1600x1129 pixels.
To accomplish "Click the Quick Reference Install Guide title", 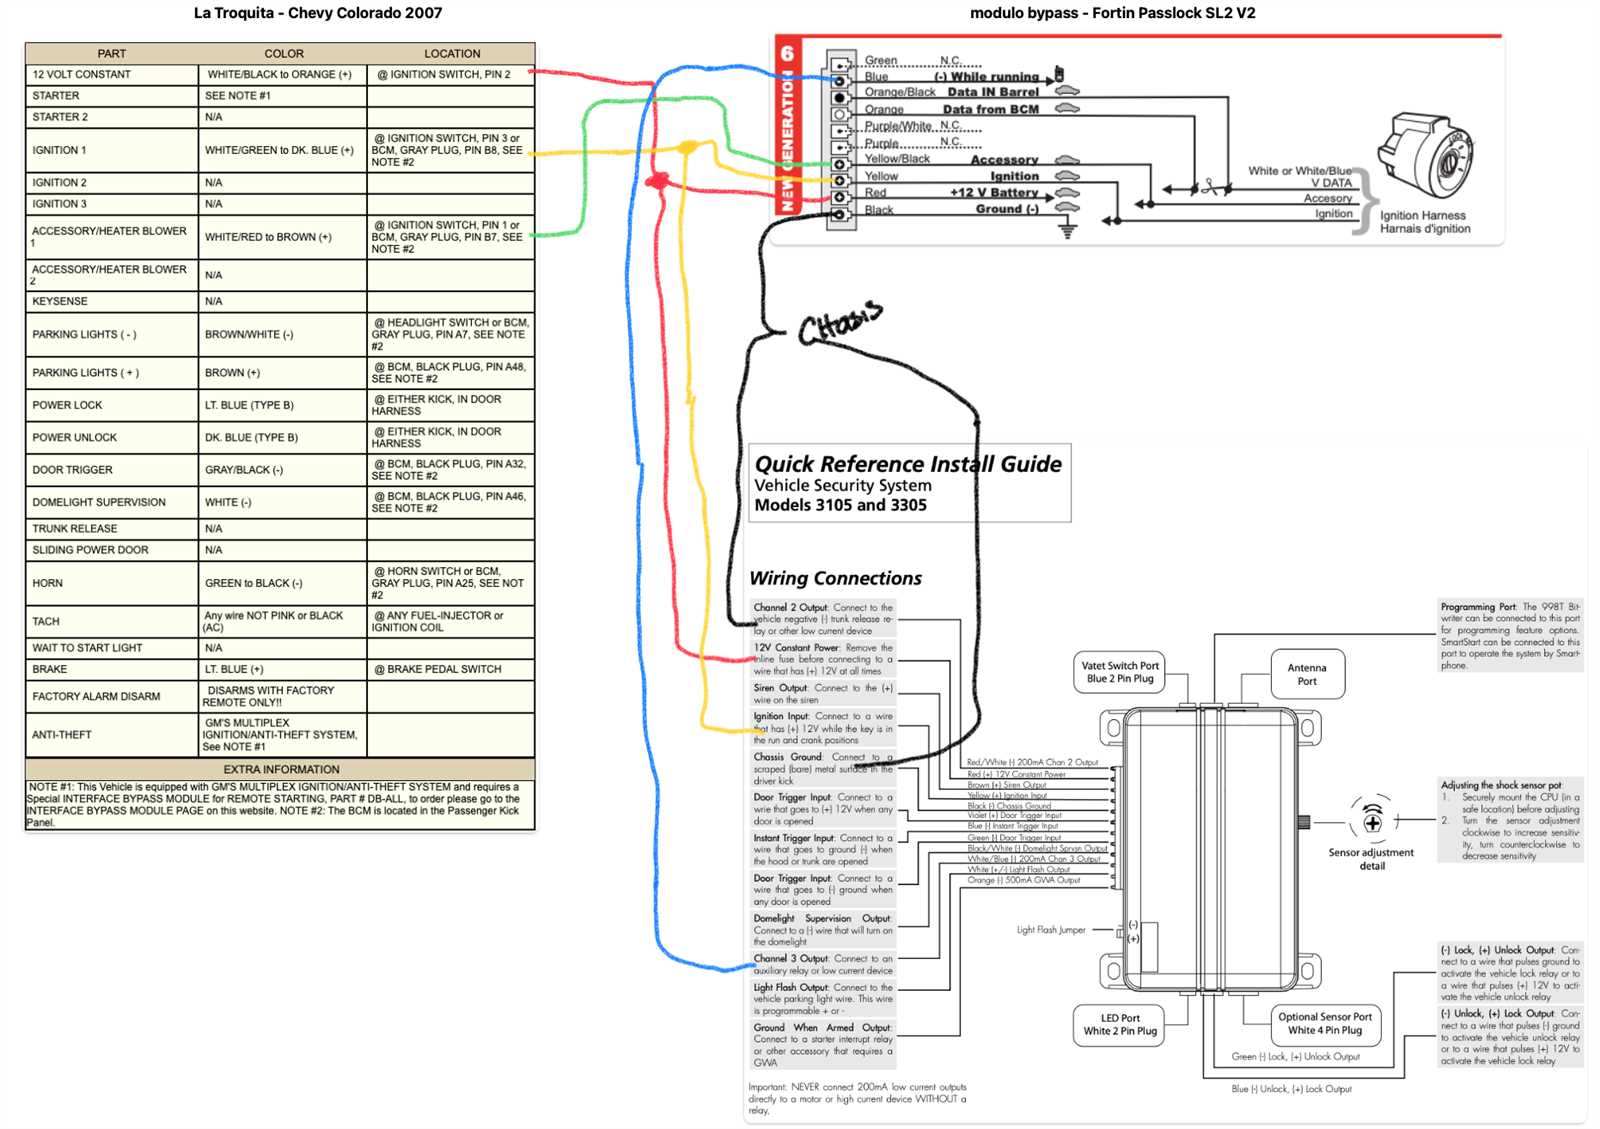I will (908, 463).
